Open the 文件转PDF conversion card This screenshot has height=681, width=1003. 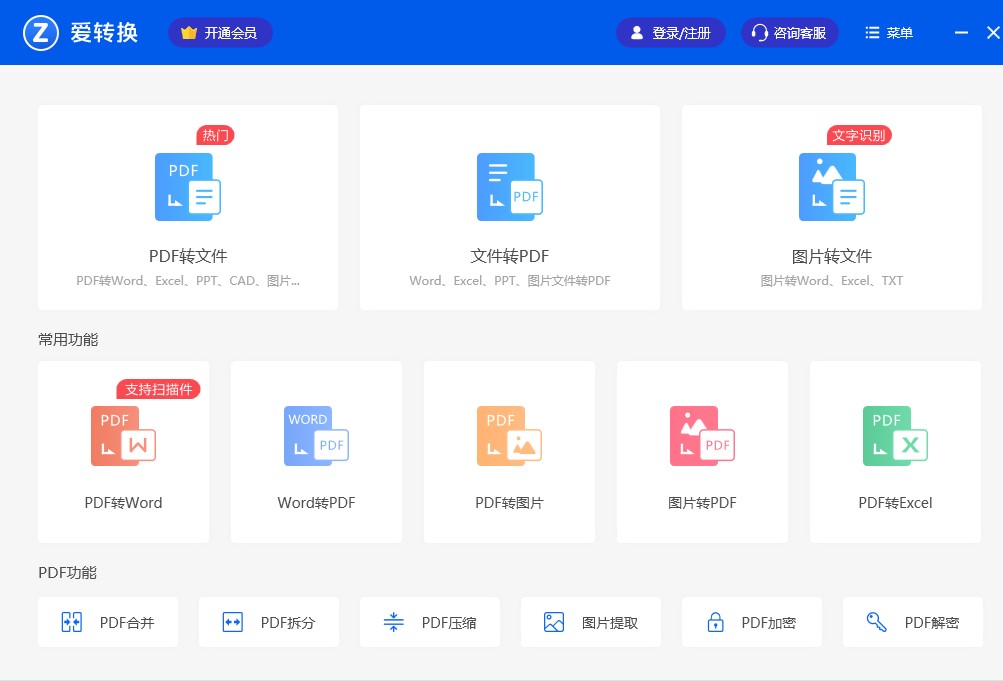509,207
